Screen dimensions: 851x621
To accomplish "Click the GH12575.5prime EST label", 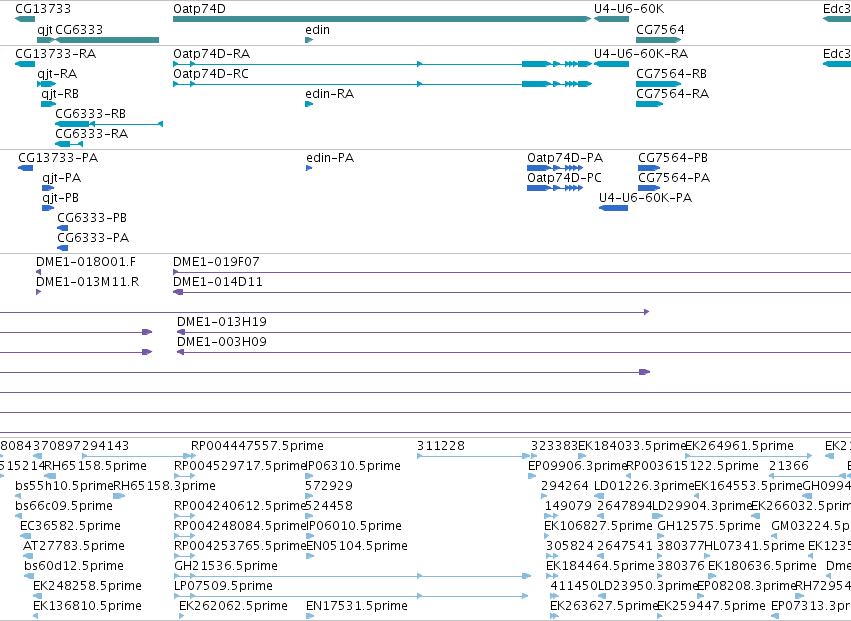I will pos(709,527).
